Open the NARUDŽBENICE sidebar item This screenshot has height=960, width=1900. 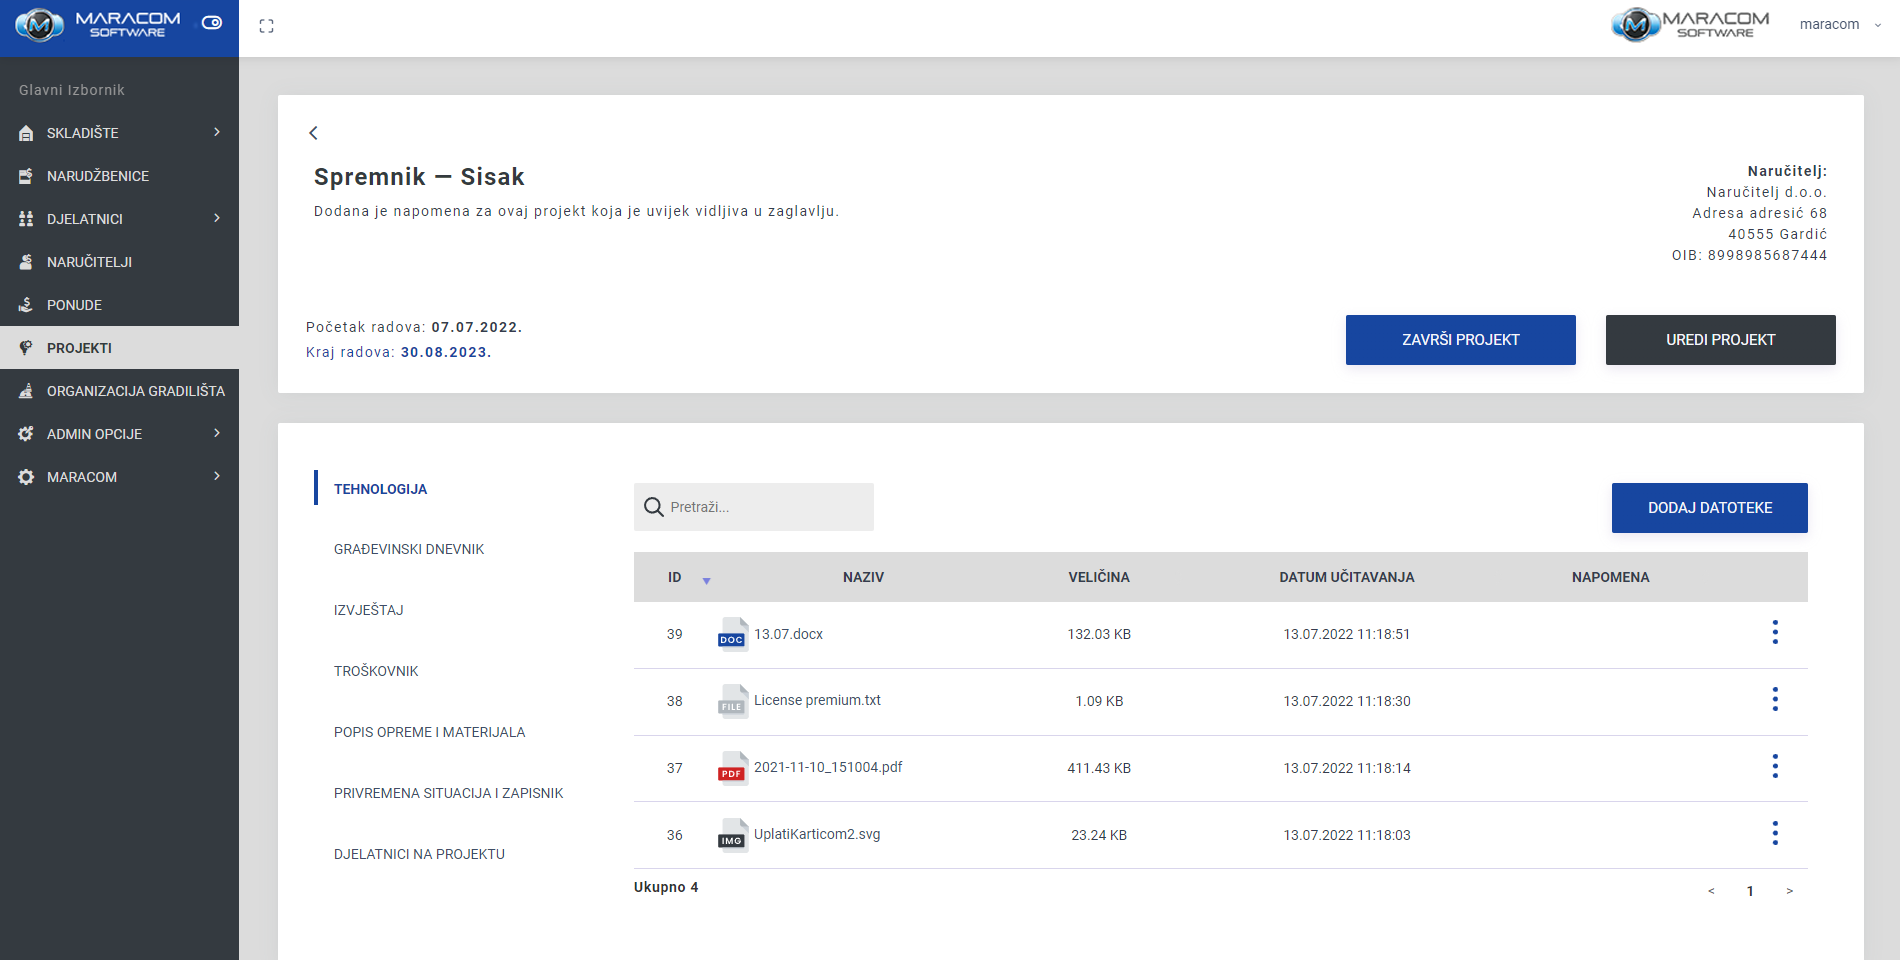pyautogui.click(x=98, y=176)
